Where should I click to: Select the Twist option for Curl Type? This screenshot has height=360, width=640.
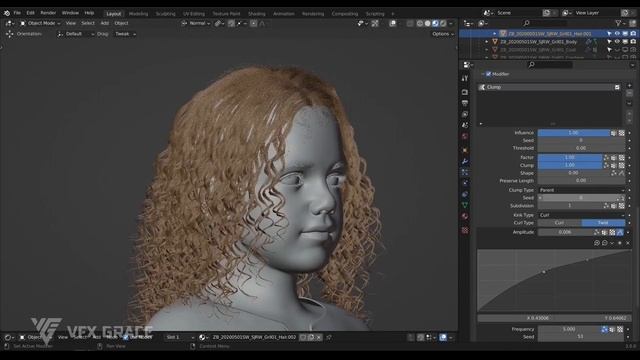pyautogui.click(x=603, y=223)
